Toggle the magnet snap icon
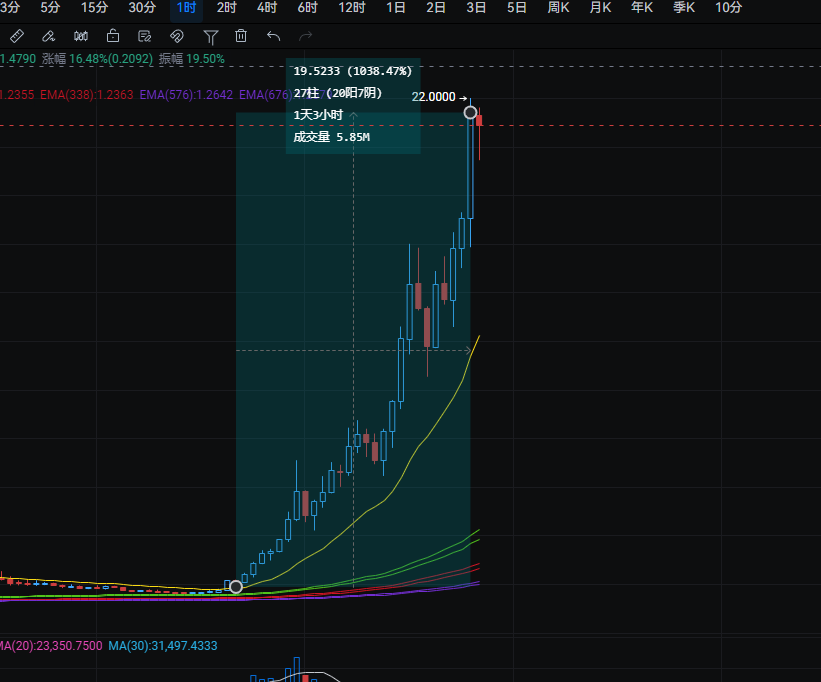821x682 pixels. [x=177, y=36]
